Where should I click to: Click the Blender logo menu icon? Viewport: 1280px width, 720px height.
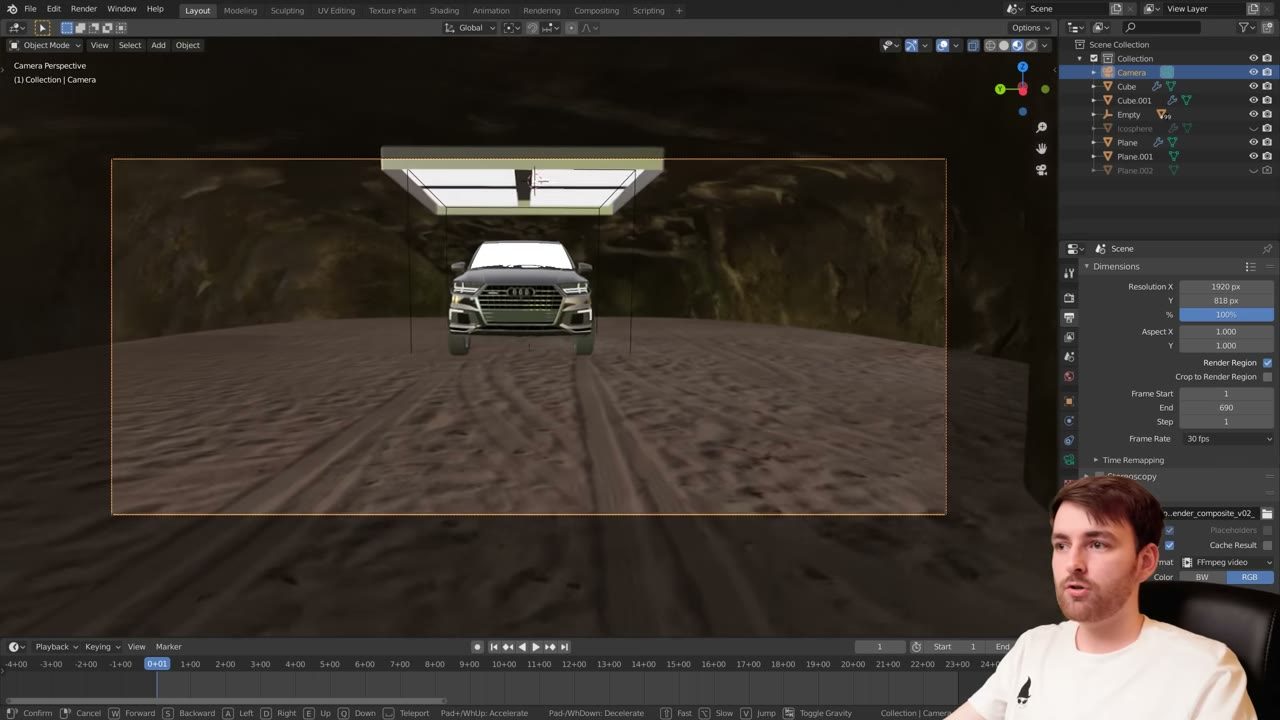pos(11,9)
